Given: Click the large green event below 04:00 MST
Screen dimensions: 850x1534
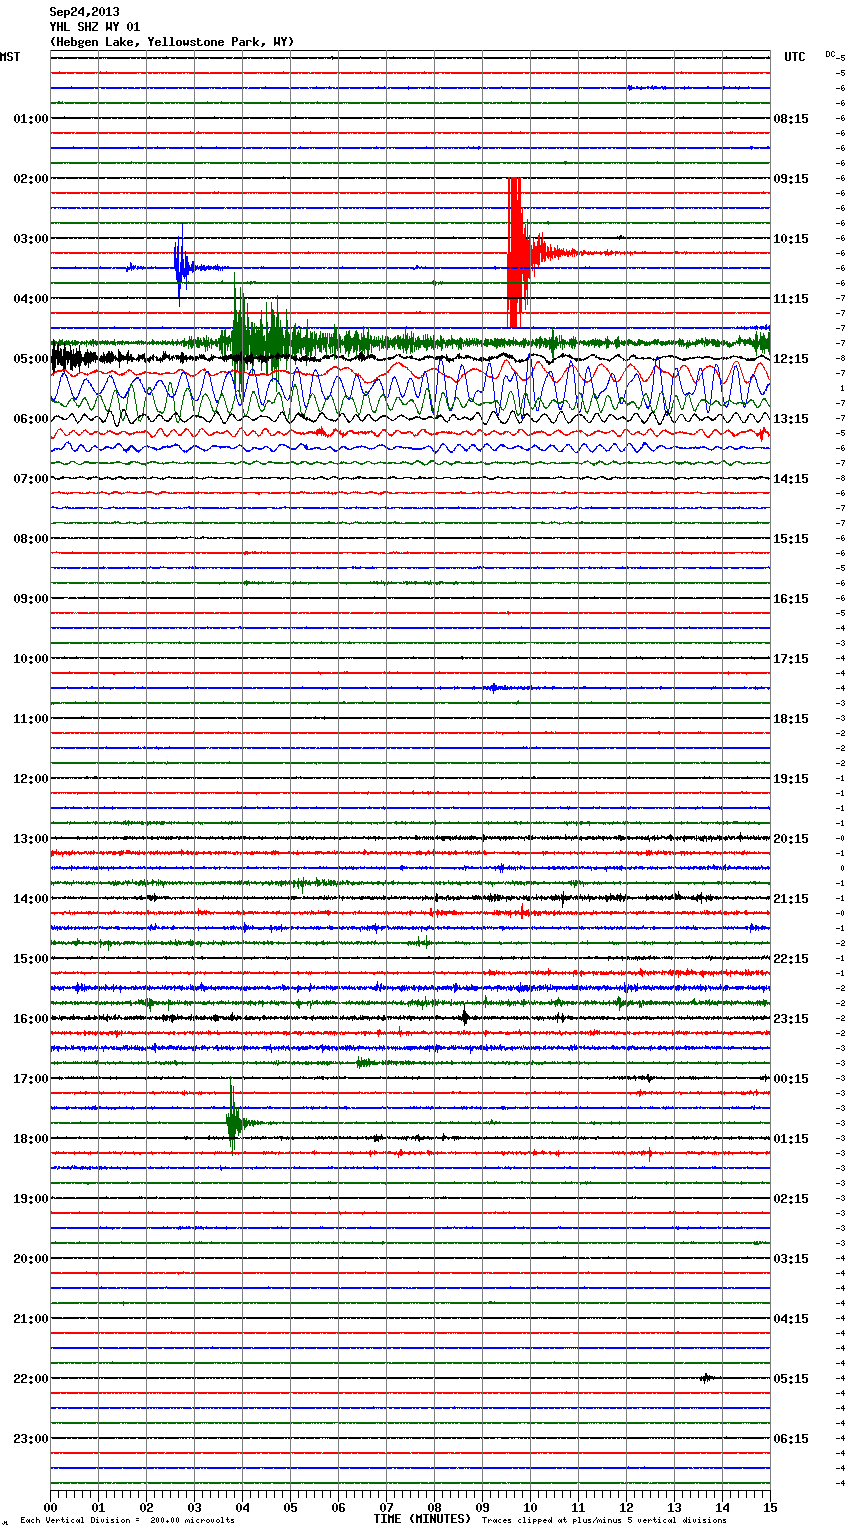Looking at the screenshot, I should click(260, 340).
